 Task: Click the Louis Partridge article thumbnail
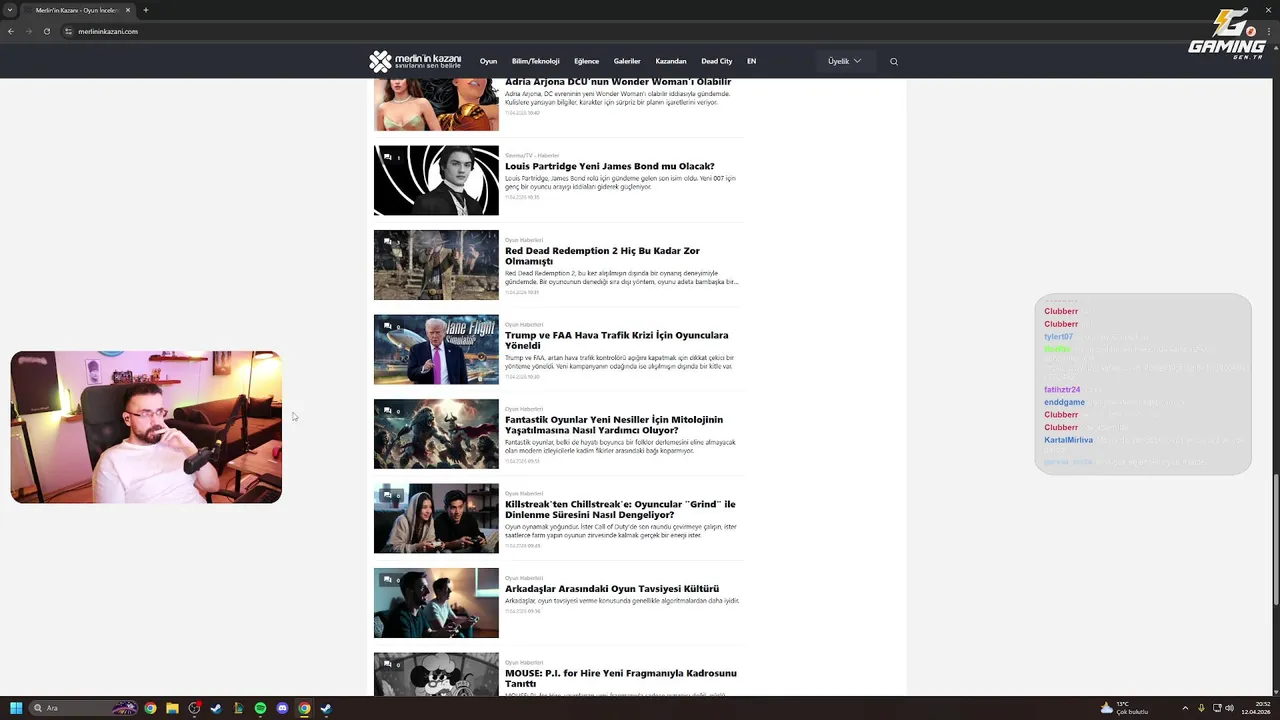pyautogui.click(x=436, y=180)
